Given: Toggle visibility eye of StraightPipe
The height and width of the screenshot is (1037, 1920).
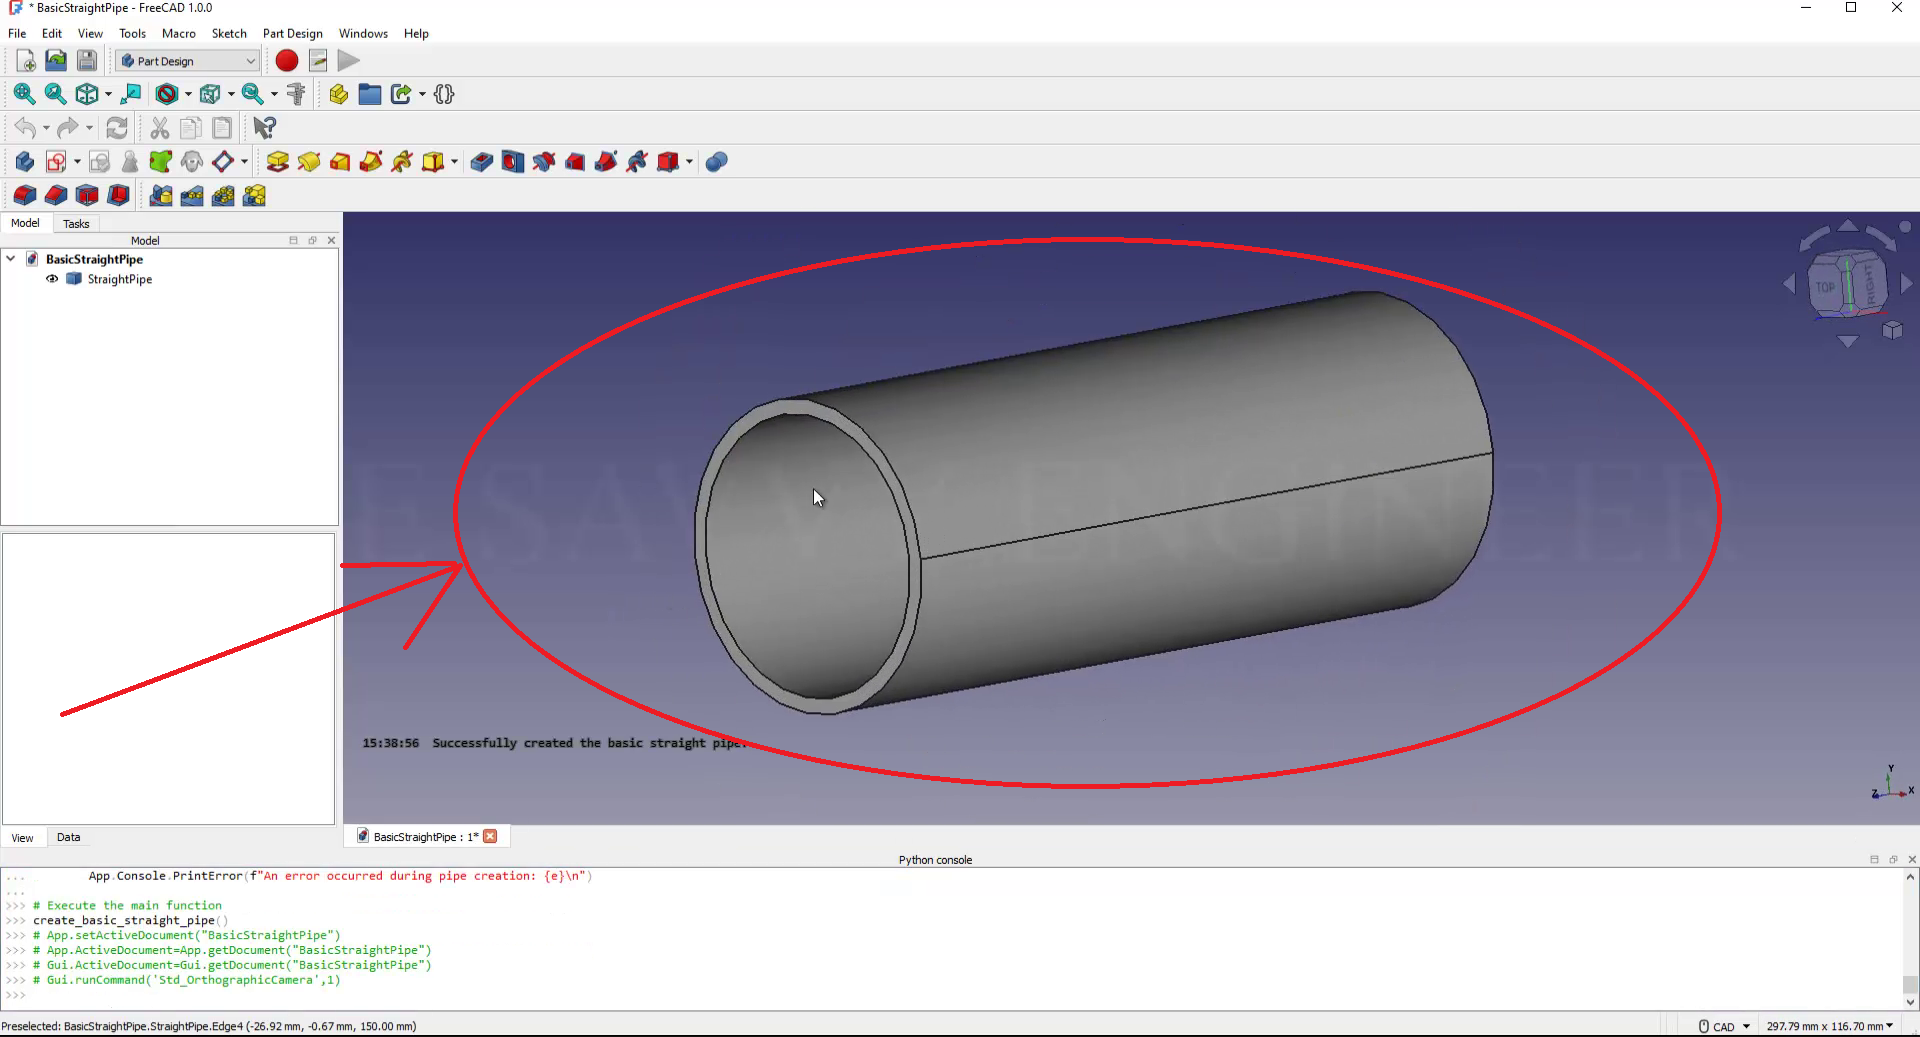Looking at the screenshot, I should pyautogui.click(x=52, y=279).
